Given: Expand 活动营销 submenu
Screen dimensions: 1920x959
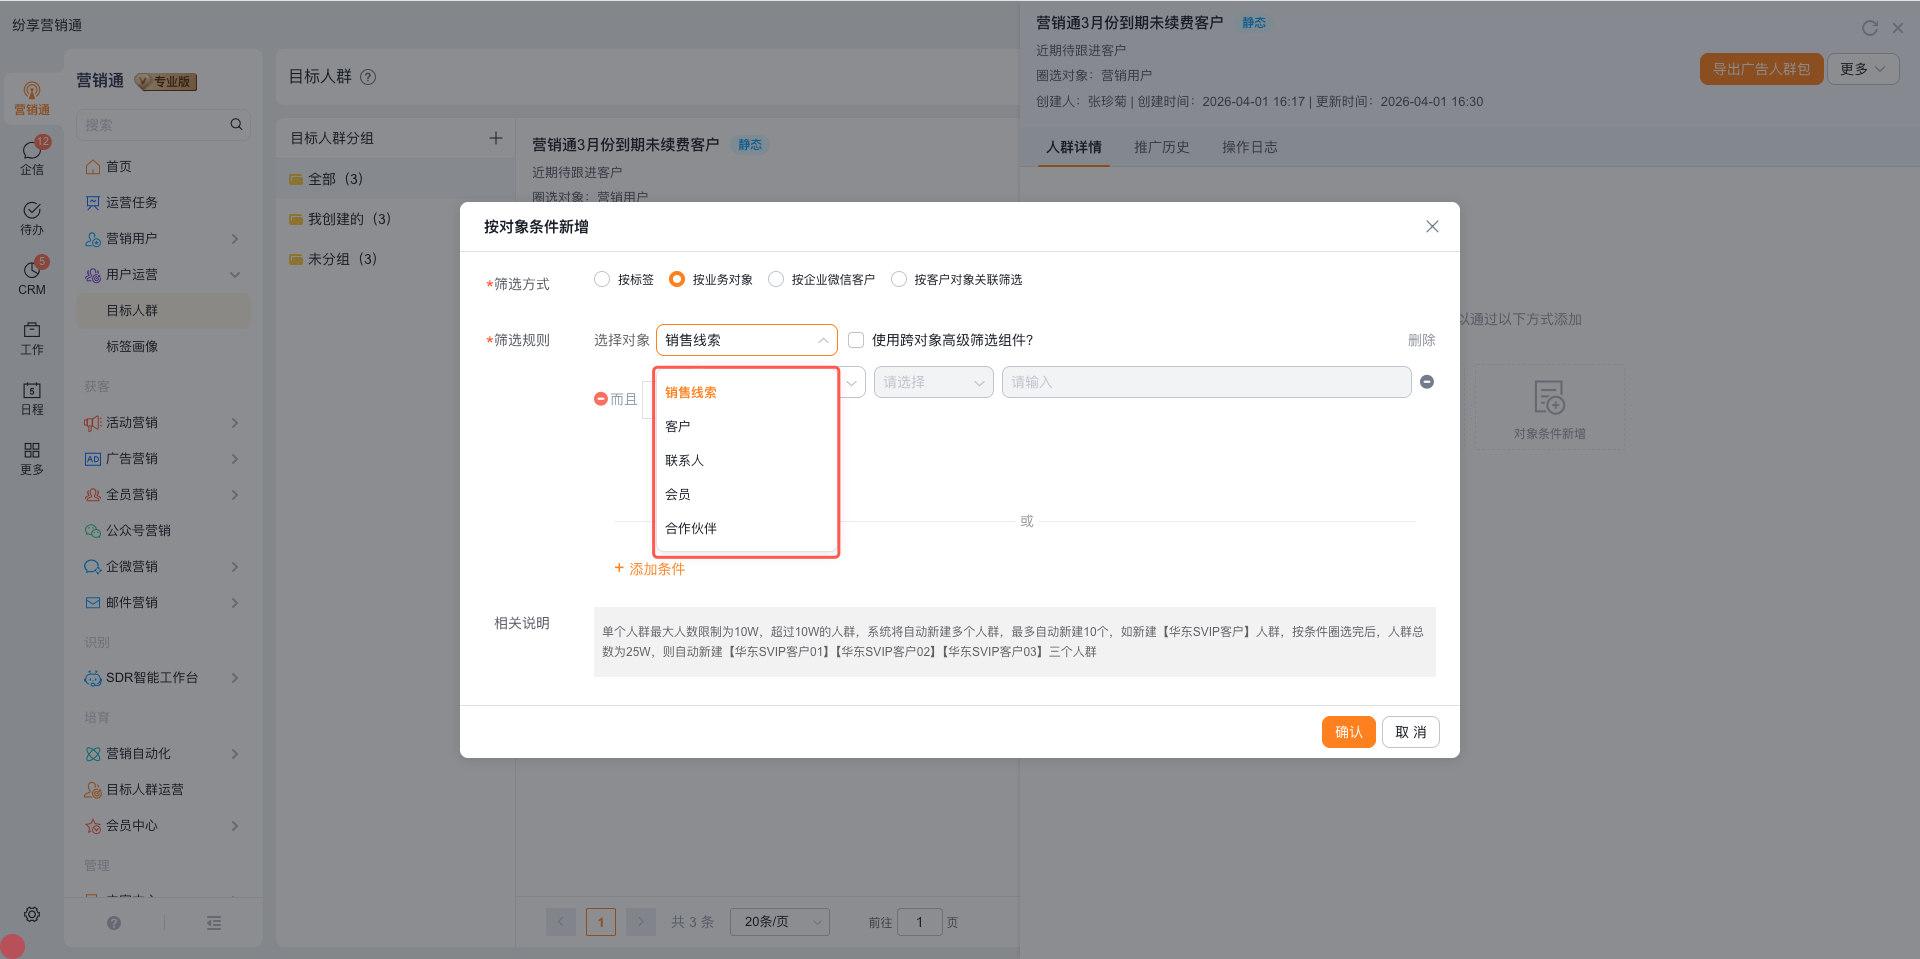Looking at the screenshot, I should [235, 423].
